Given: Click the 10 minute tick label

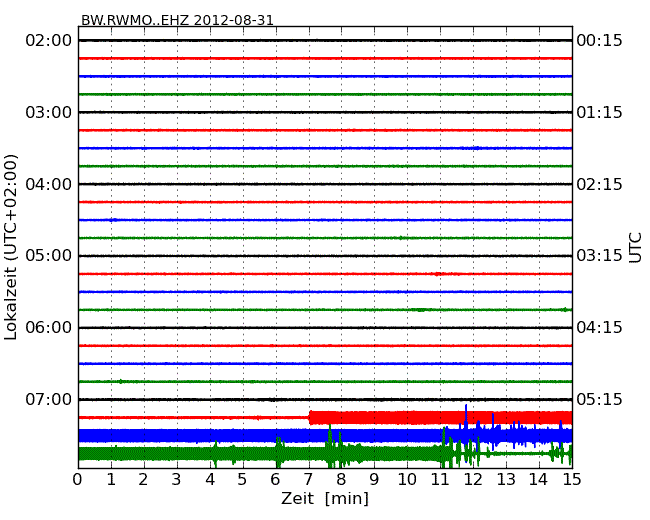Looking at the screenshot, I should tap(407, 480).
